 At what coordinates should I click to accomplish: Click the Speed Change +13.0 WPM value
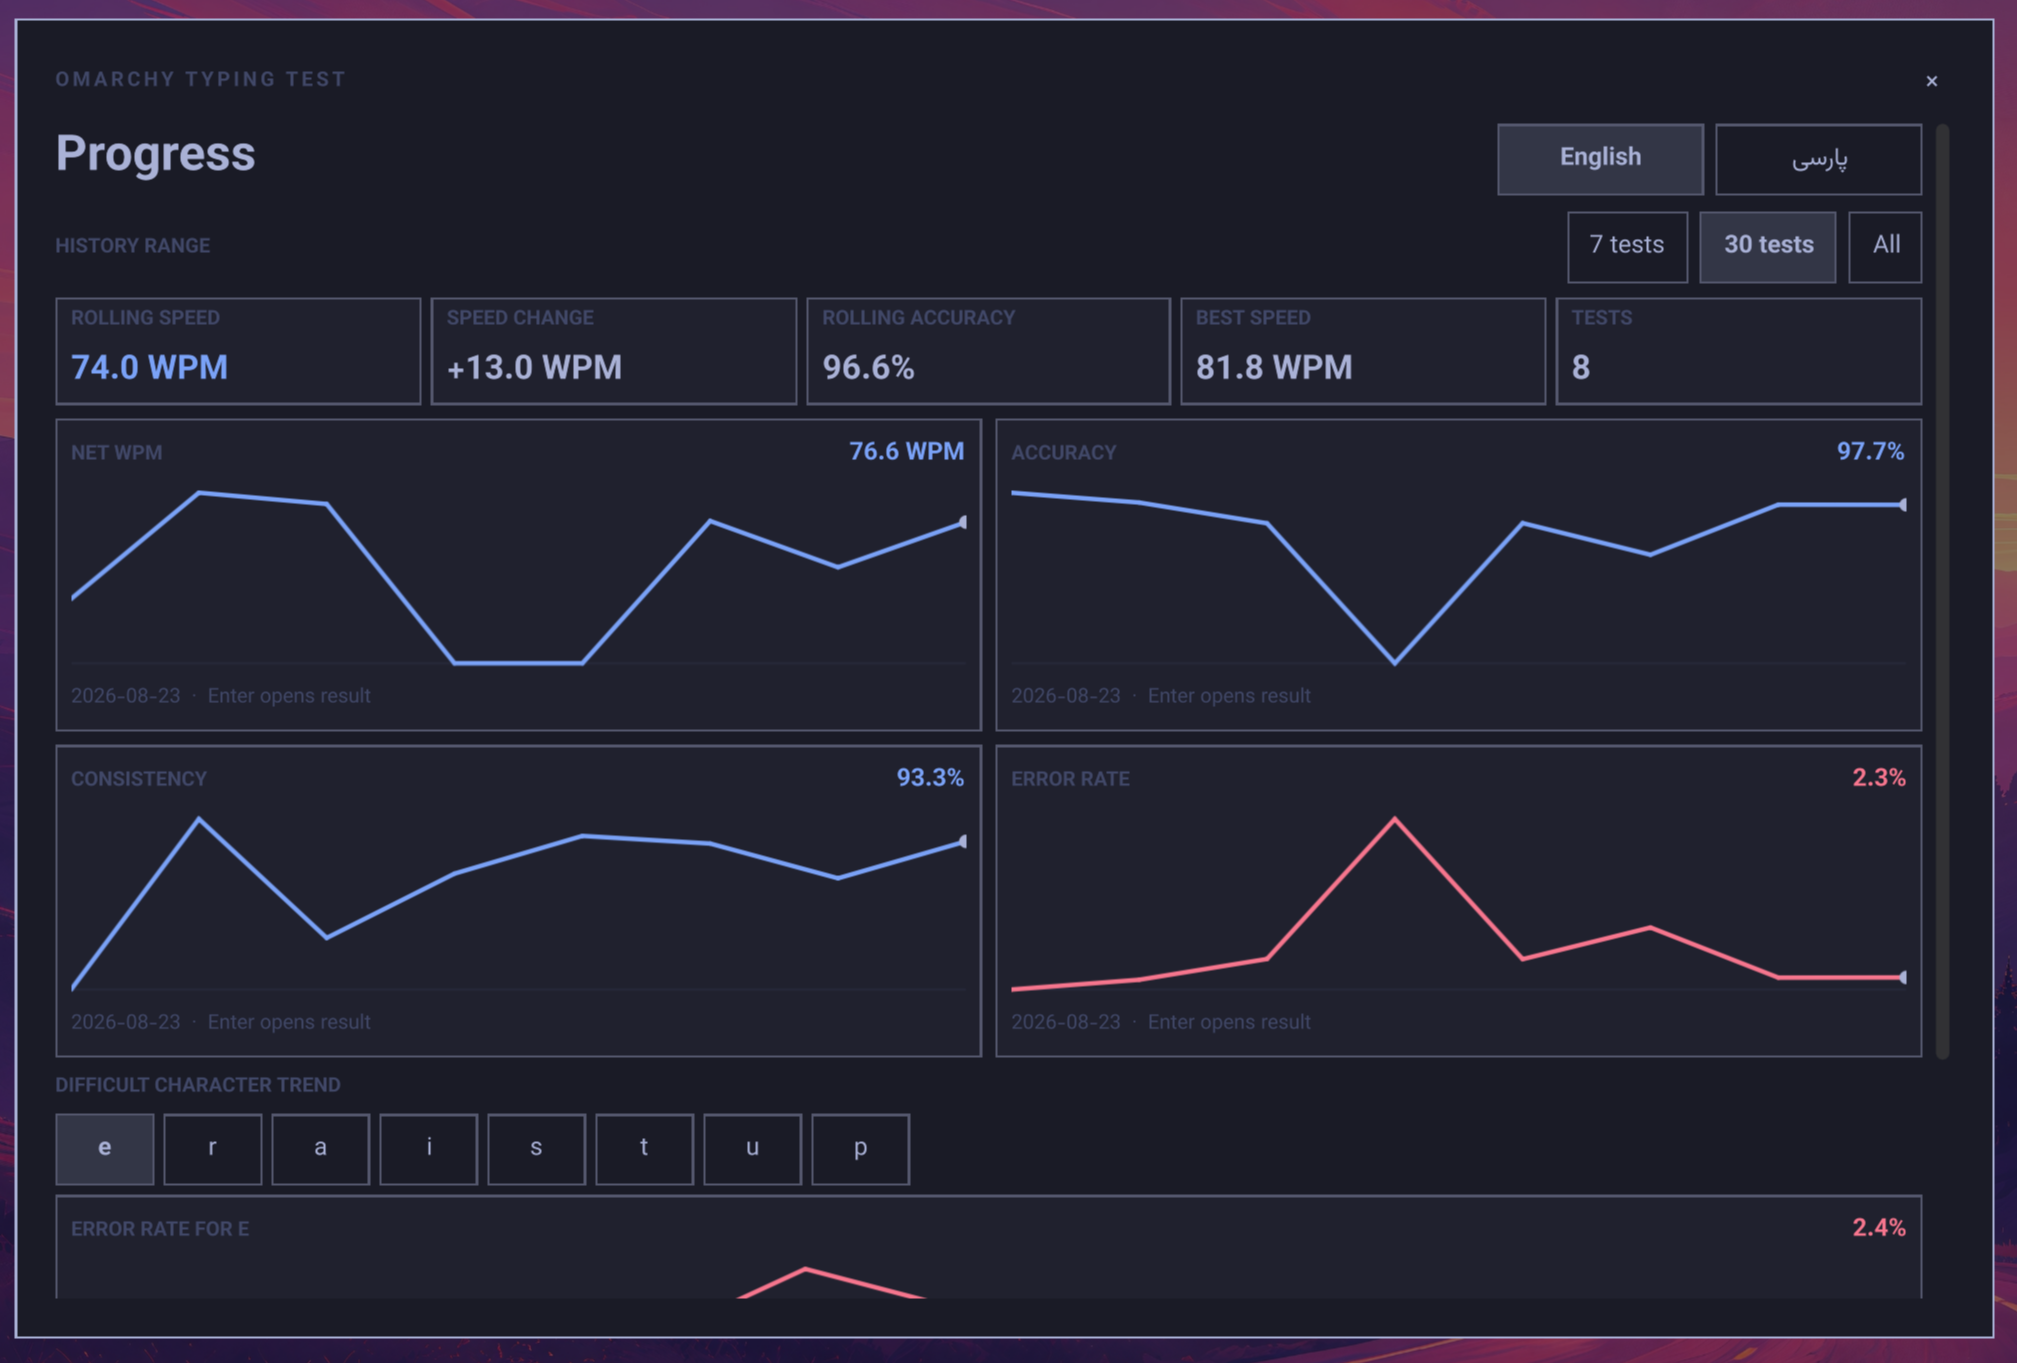(534, 368)
